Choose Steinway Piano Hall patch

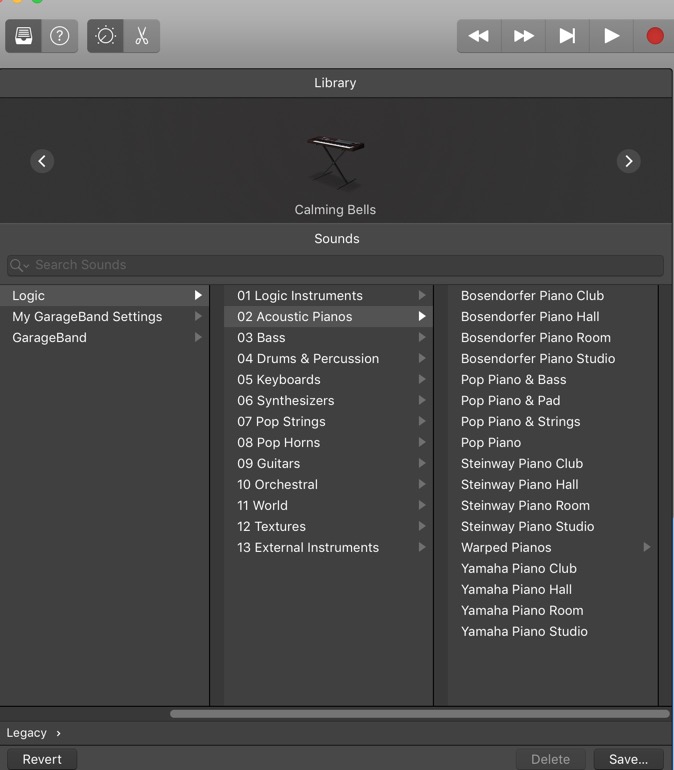tap(552, 485)
